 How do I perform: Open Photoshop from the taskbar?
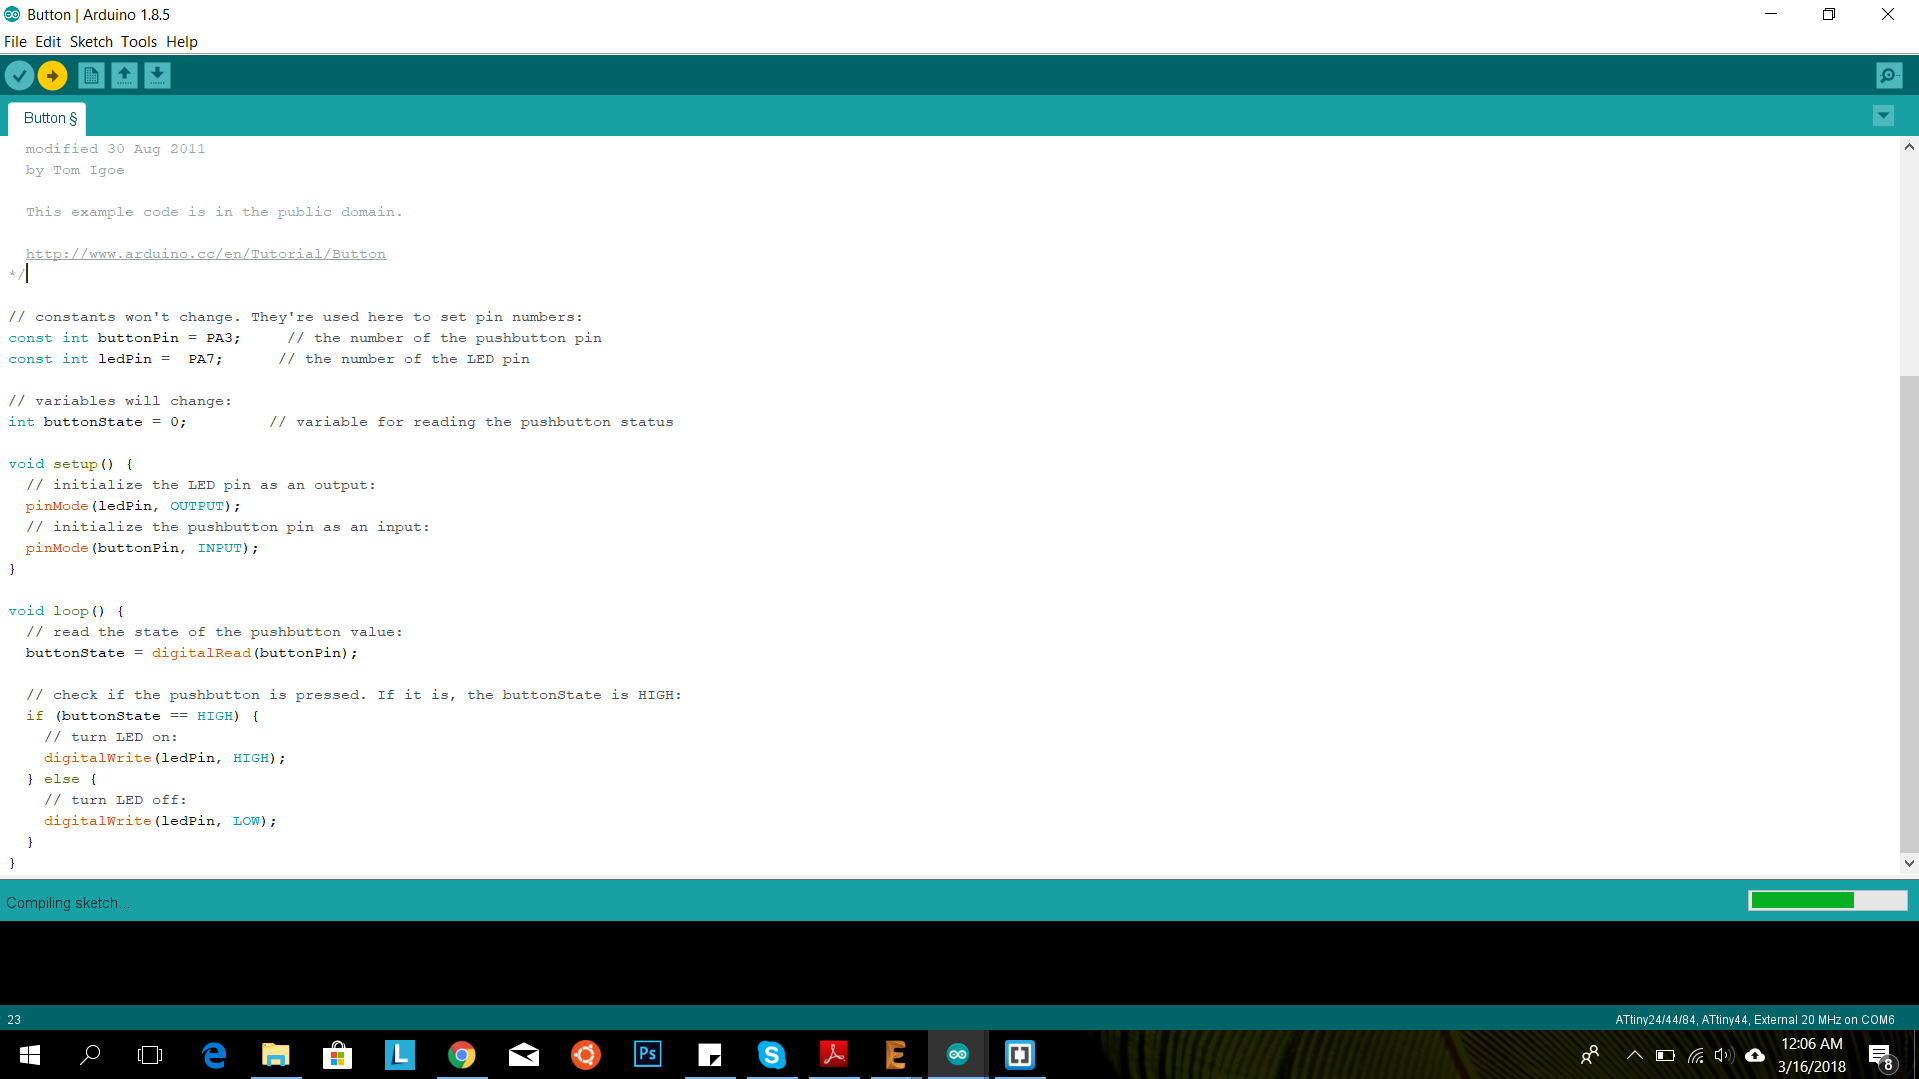(648, 1055)
